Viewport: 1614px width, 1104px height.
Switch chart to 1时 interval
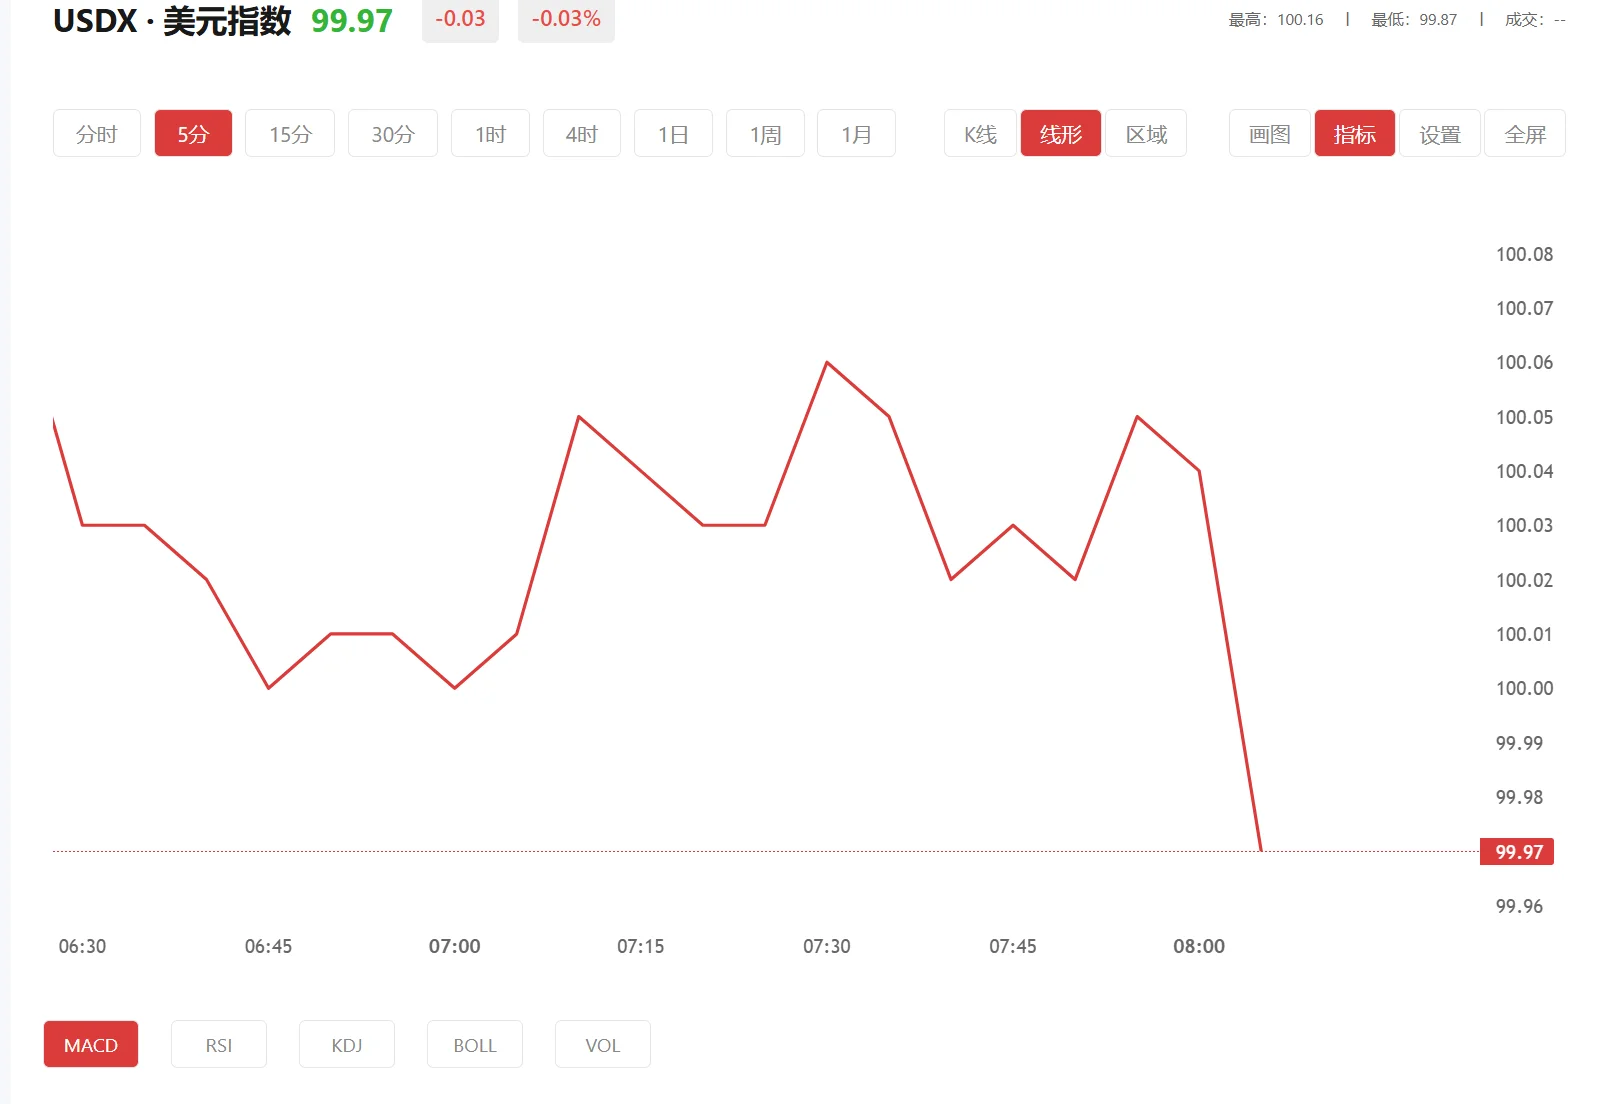click(490, 134)
